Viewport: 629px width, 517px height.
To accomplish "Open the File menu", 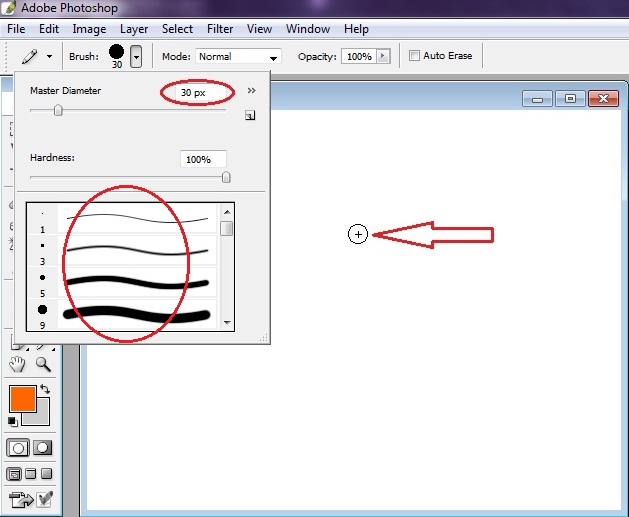I will 16,29.
